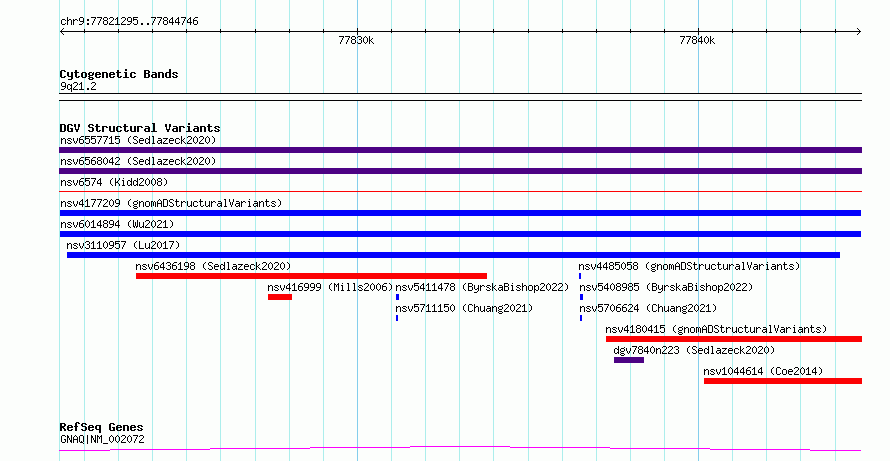
Task: Click the left arrowhead of the ruler
Action: pyautogui.click(x=62, y=32)
